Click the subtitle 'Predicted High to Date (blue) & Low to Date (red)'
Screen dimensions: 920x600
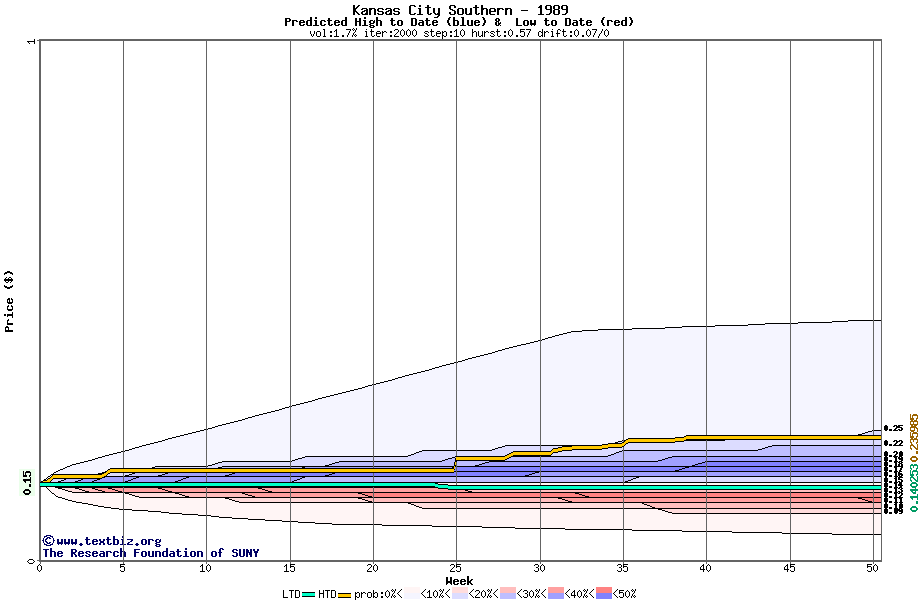(x=459, y=22)
